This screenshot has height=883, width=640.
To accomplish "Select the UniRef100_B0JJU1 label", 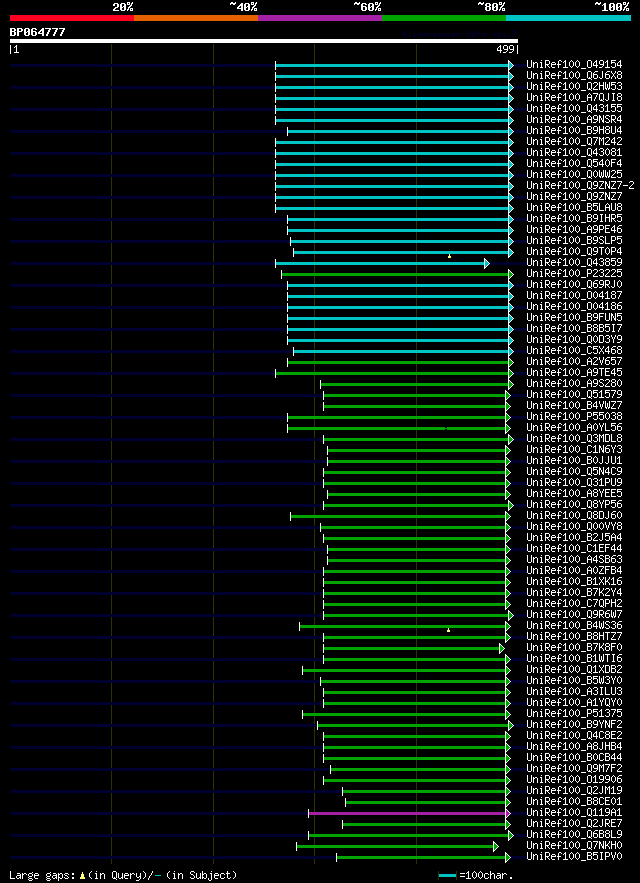I will point(574,461).
